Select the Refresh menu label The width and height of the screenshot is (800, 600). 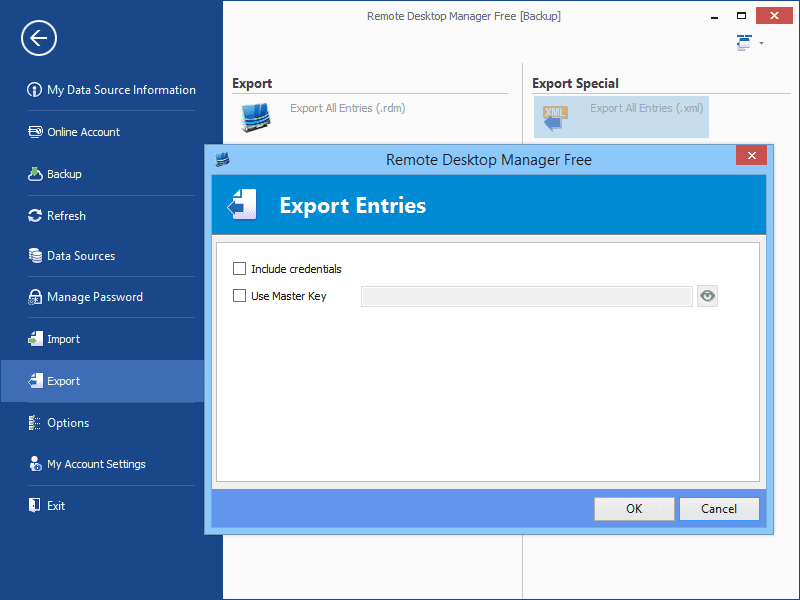(x=66, y=216)
